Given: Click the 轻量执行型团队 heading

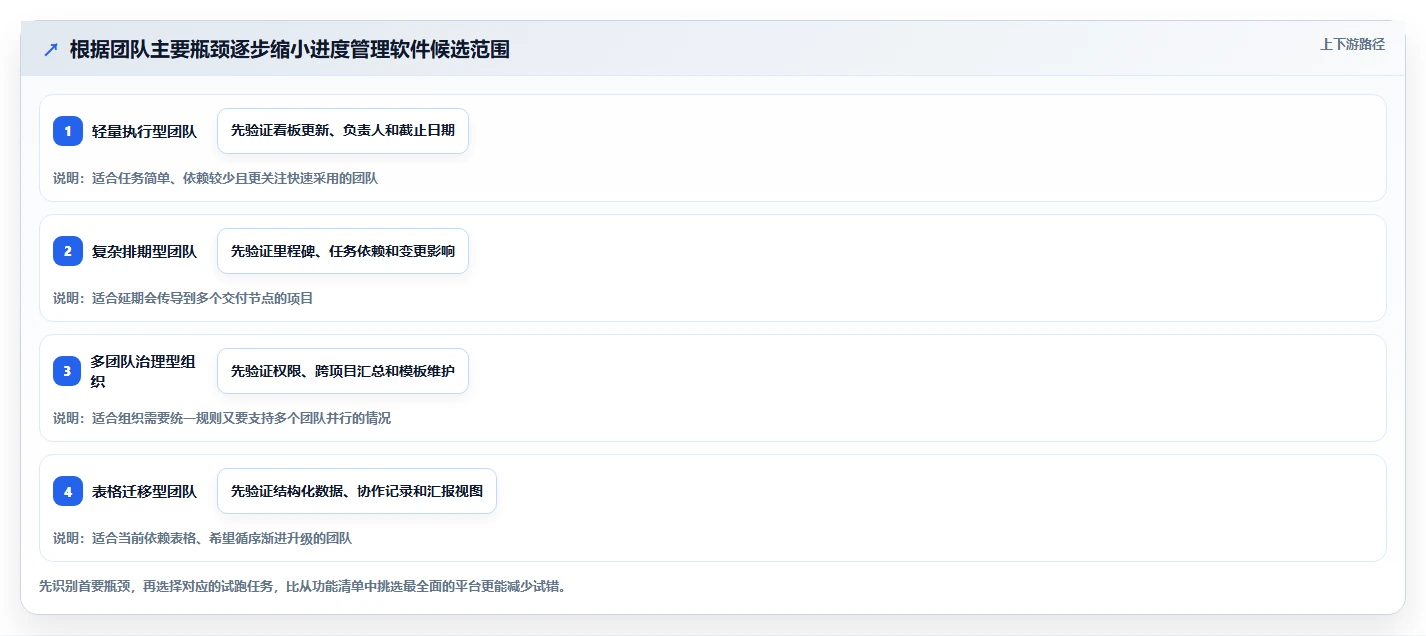Looking at the screenshot, I should click(144, 131).
